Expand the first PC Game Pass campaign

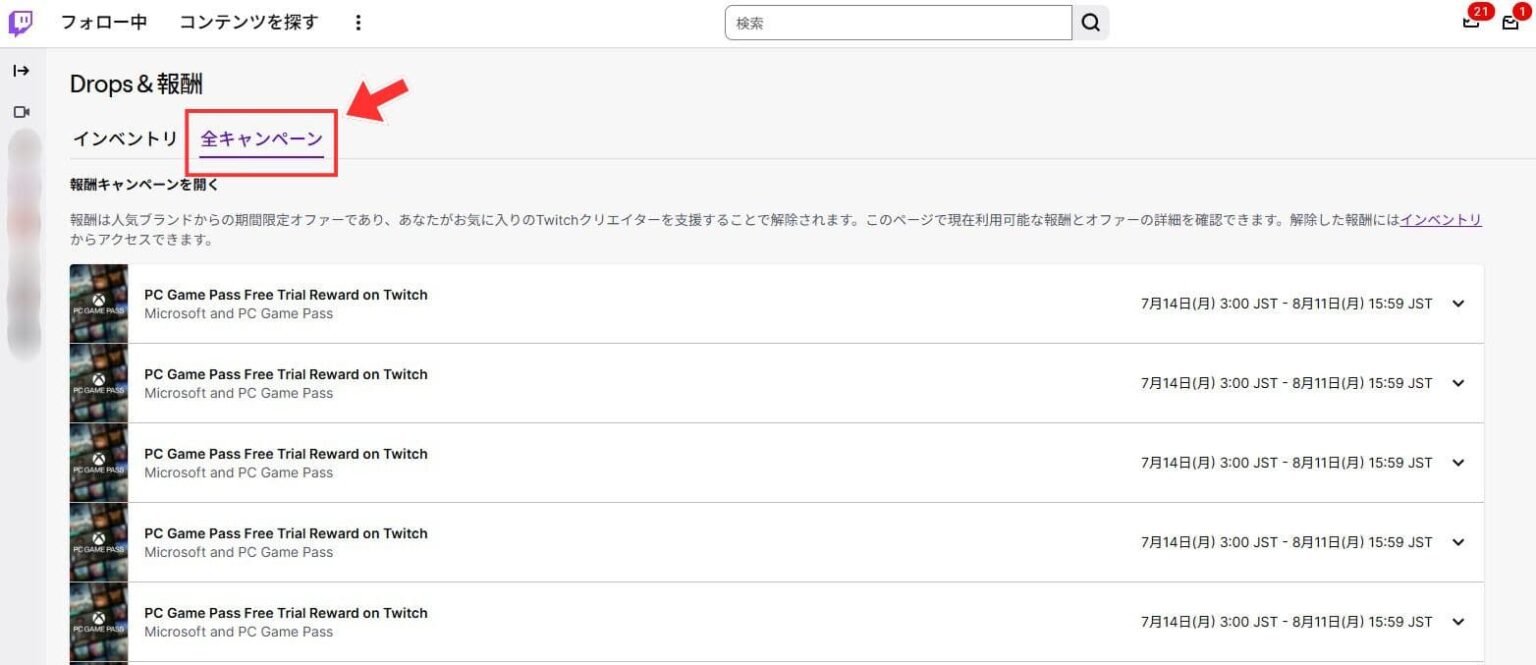[1457, 304]
